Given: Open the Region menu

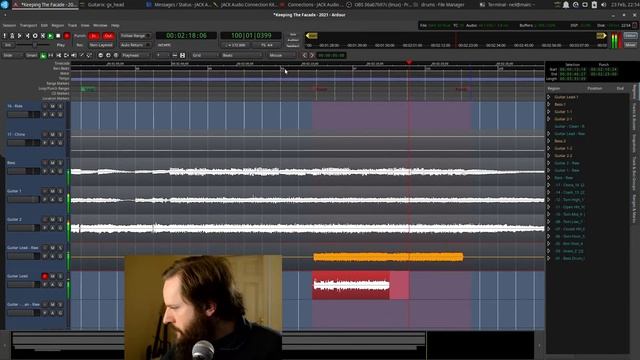Looking at the screenshot, I should point(58,25).
